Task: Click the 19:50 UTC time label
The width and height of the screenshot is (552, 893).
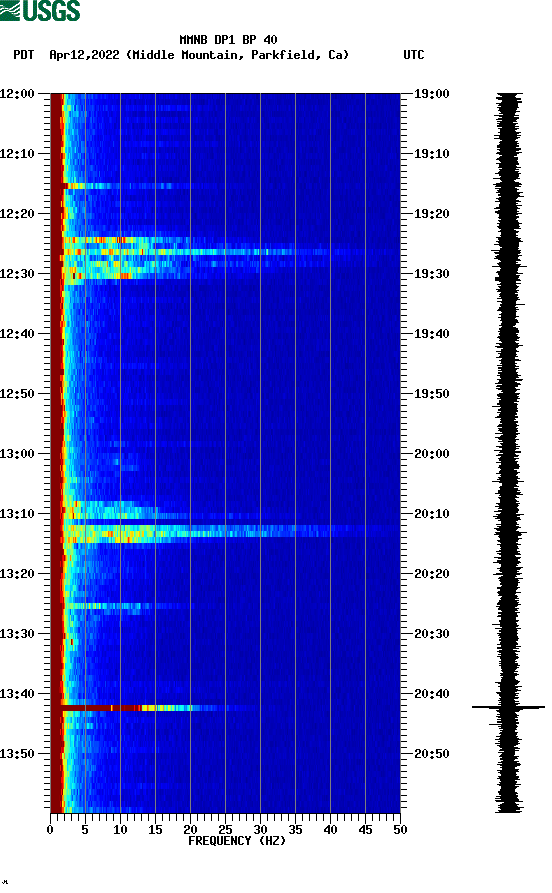Action: click(432, 394)
